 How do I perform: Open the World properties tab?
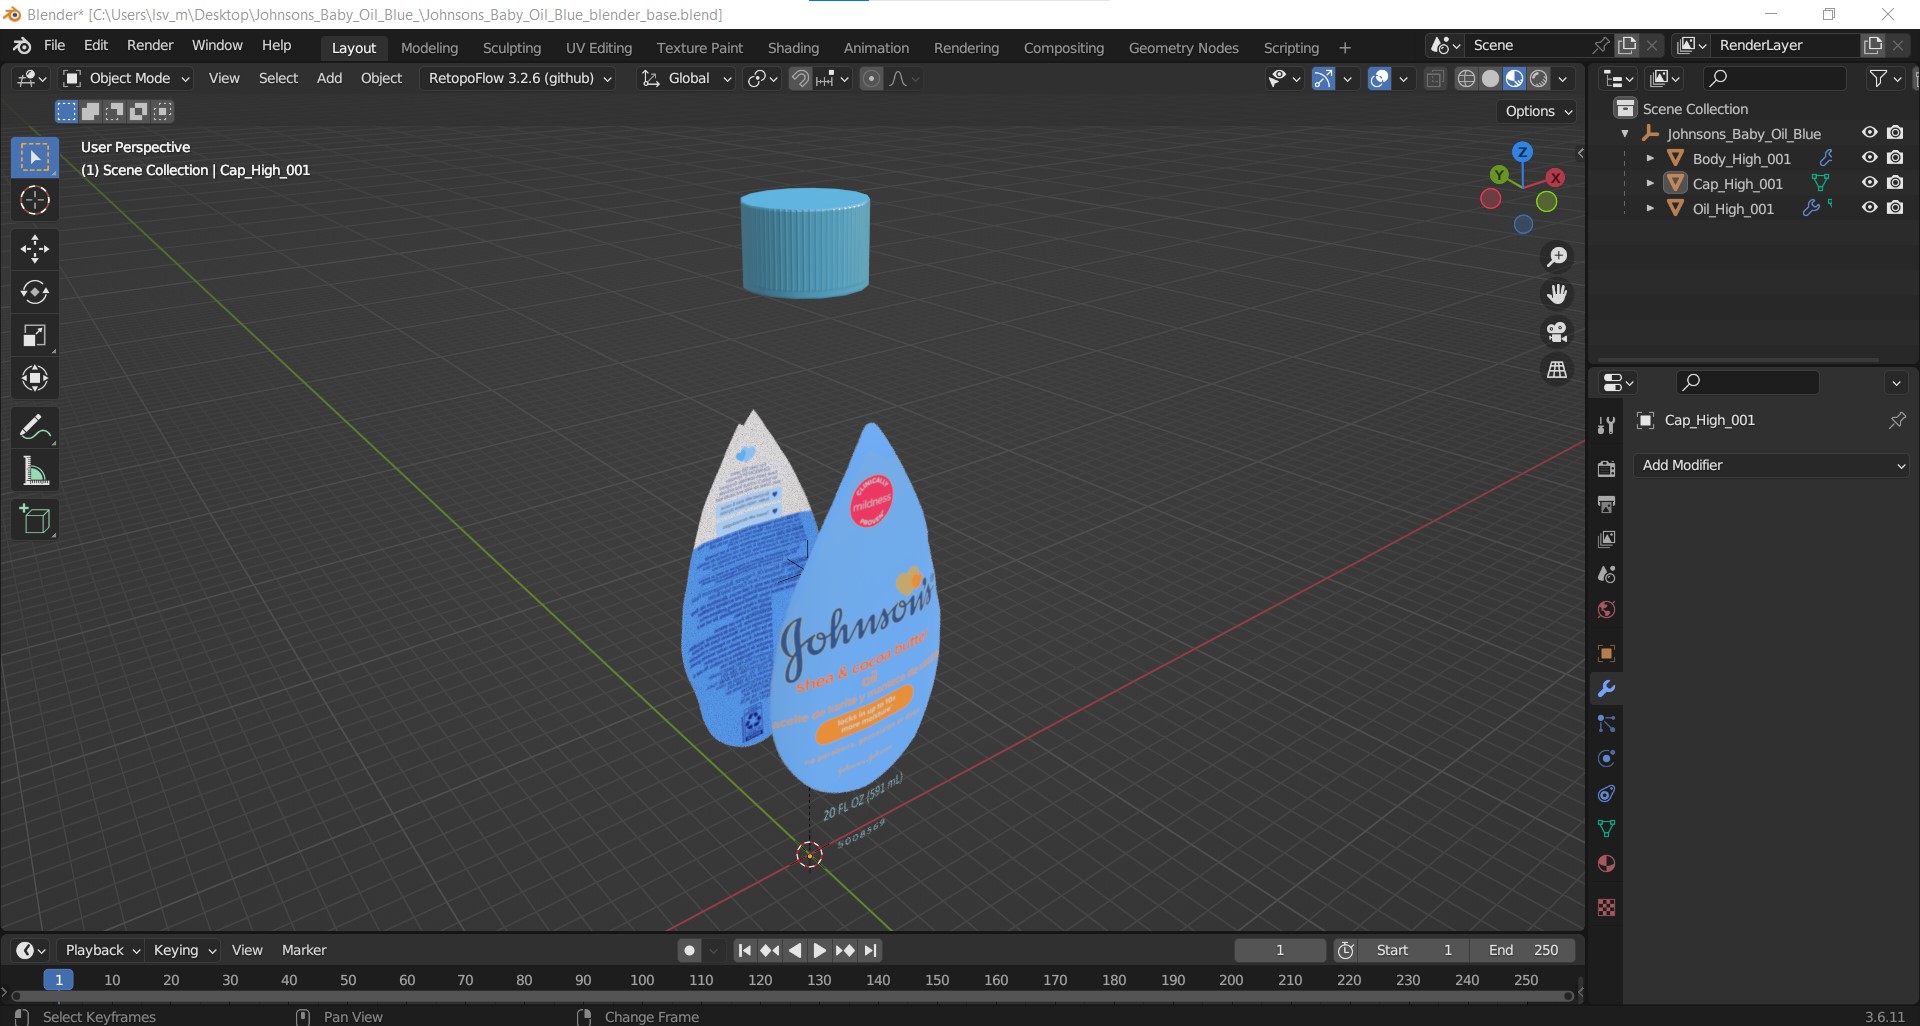[1606, 609]
